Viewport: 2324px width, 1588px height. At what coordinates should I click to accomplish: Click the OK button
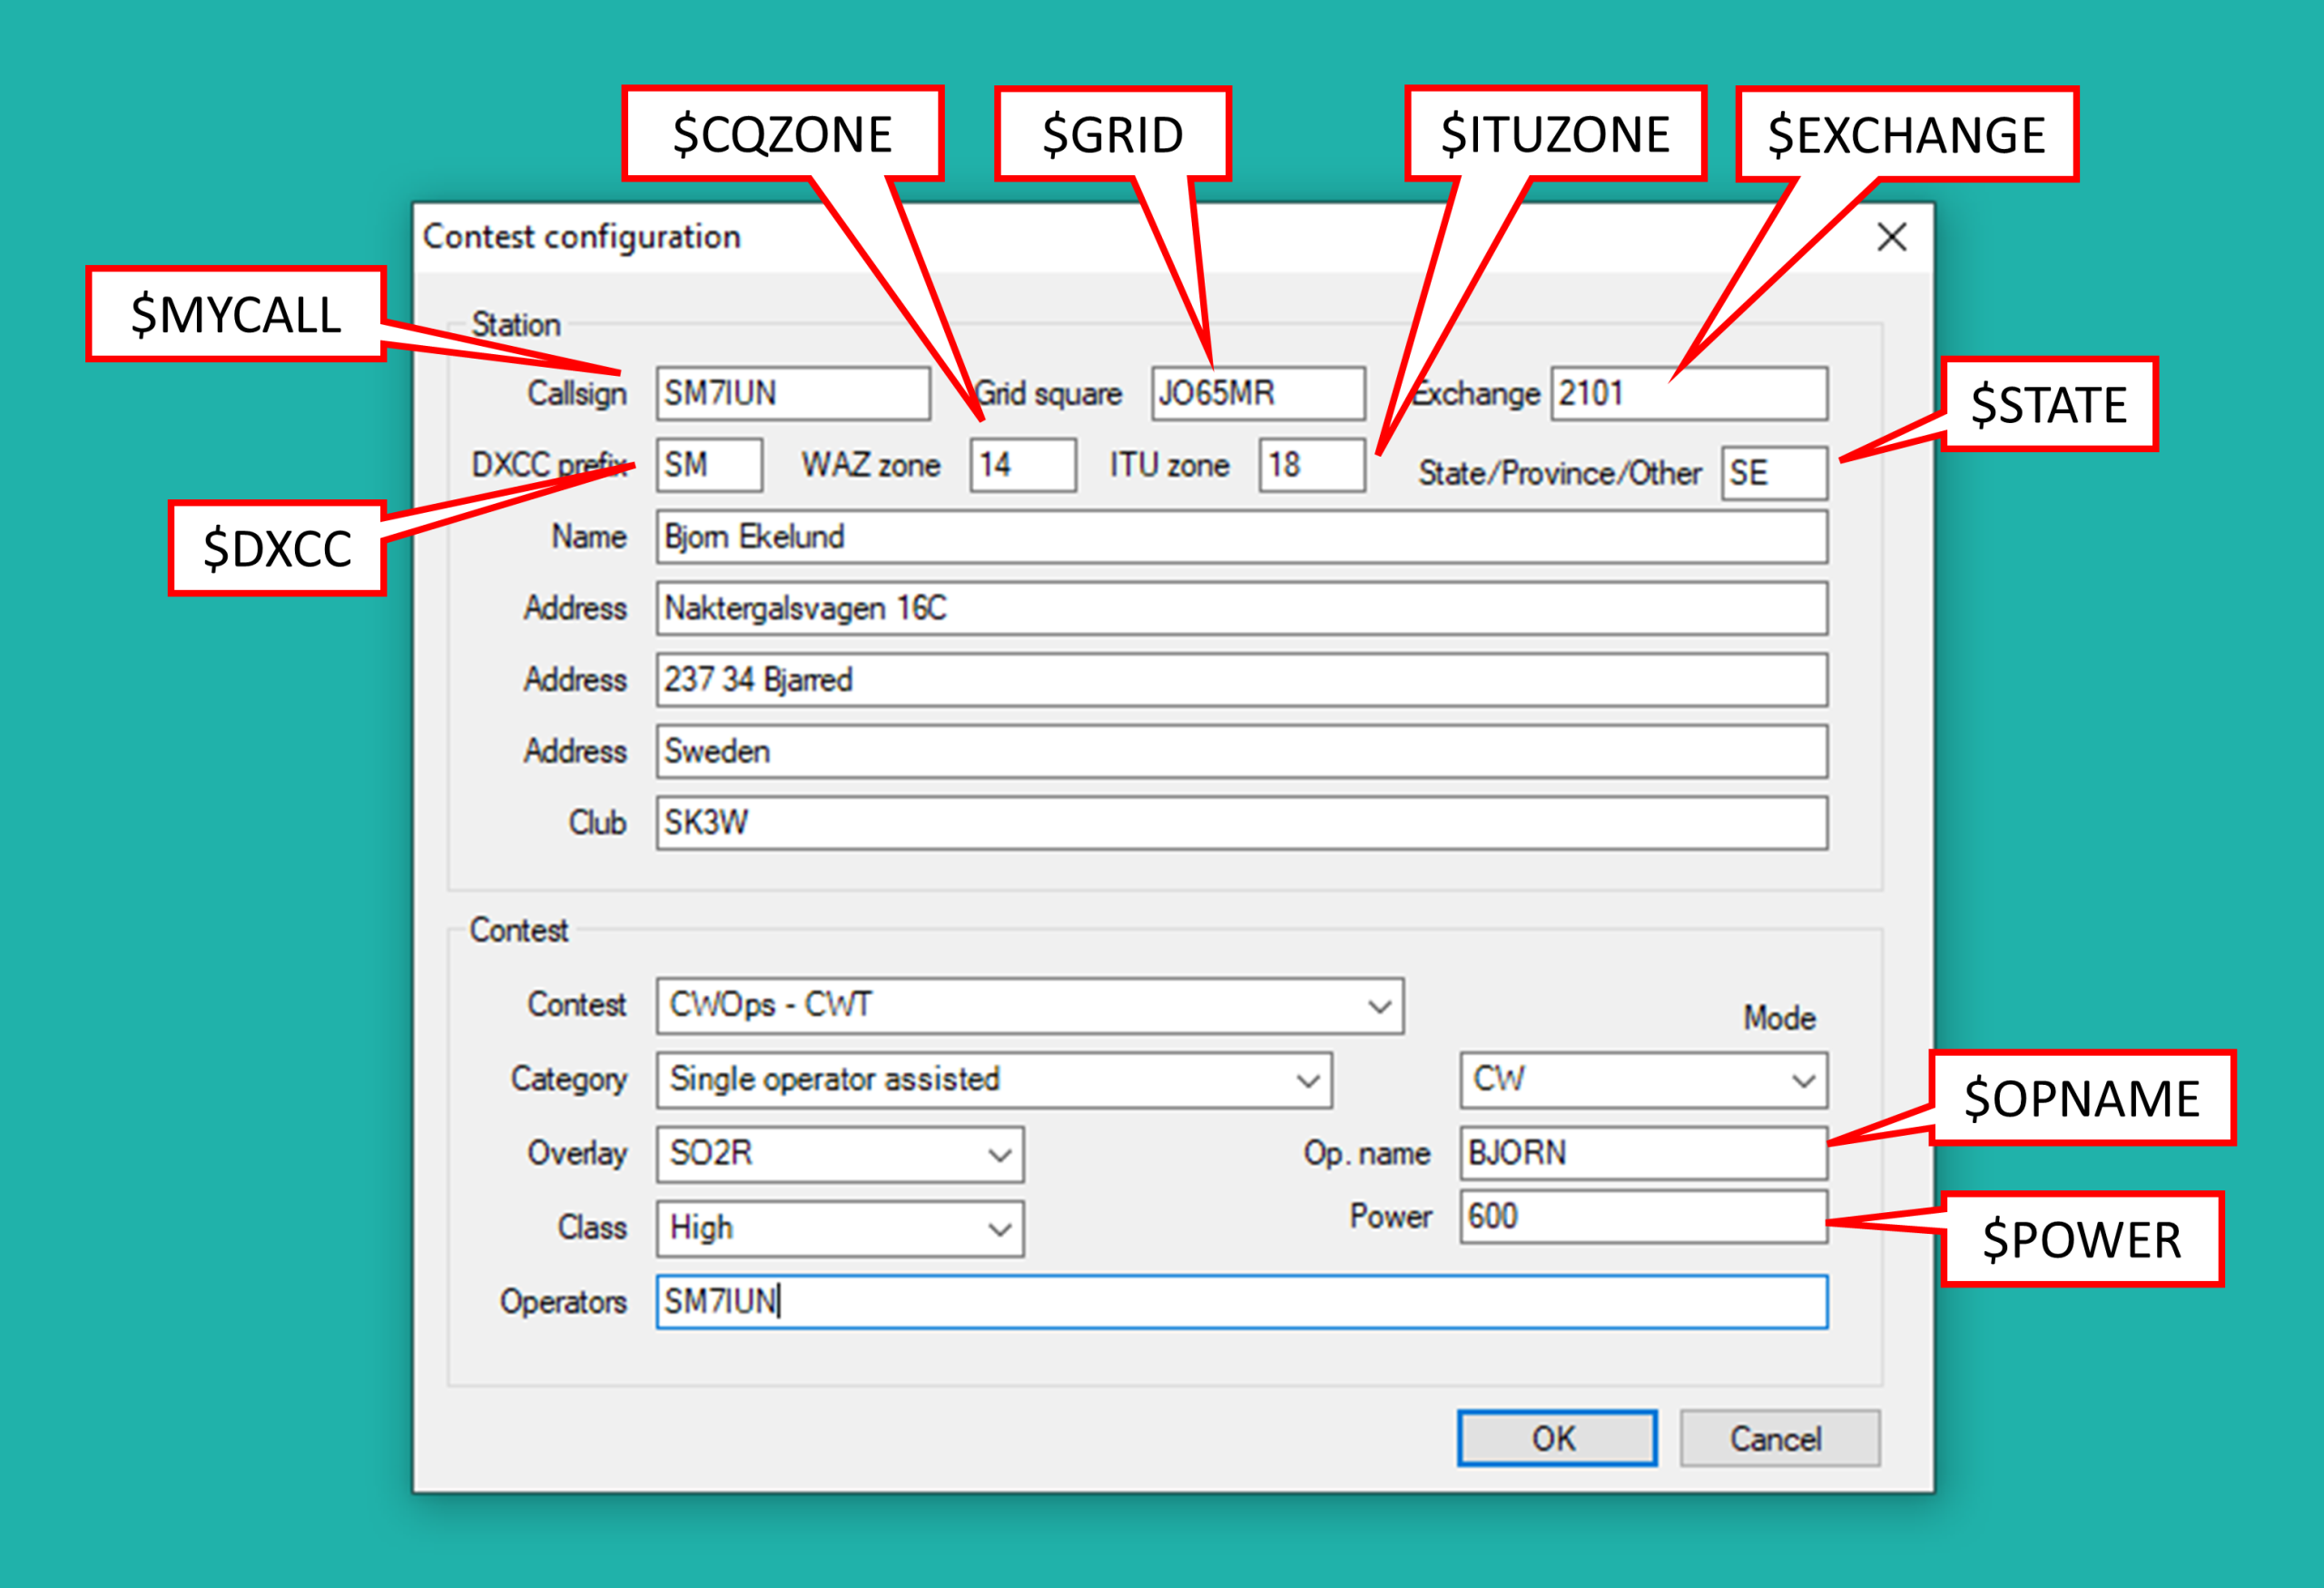click(1556, 1438)
